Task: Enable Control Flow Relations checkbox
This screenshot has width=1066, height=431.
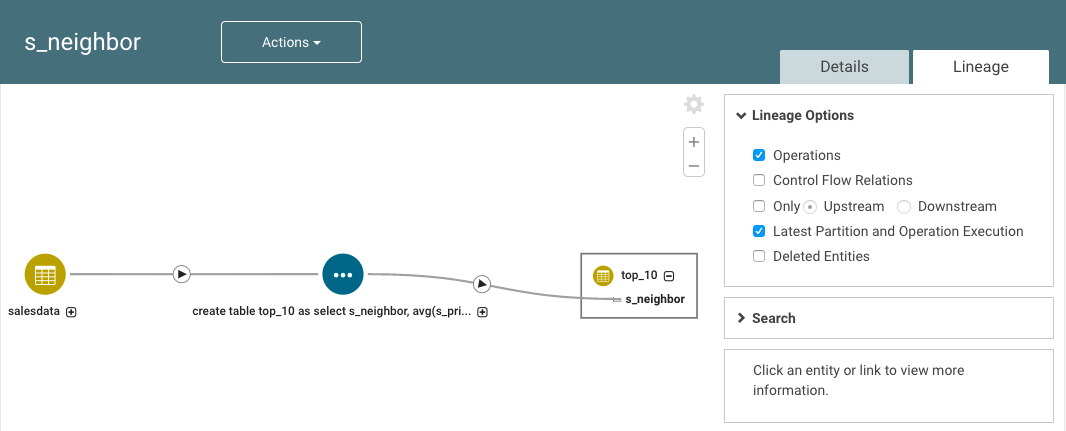Action: (x=759, y=180)
